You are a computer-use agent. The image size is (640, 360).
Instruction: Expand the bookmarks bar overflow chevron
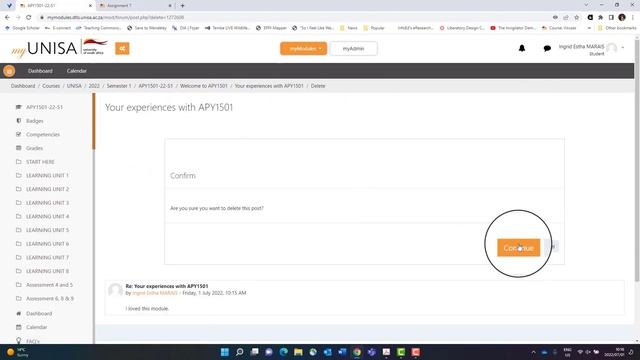click(589, 28)
